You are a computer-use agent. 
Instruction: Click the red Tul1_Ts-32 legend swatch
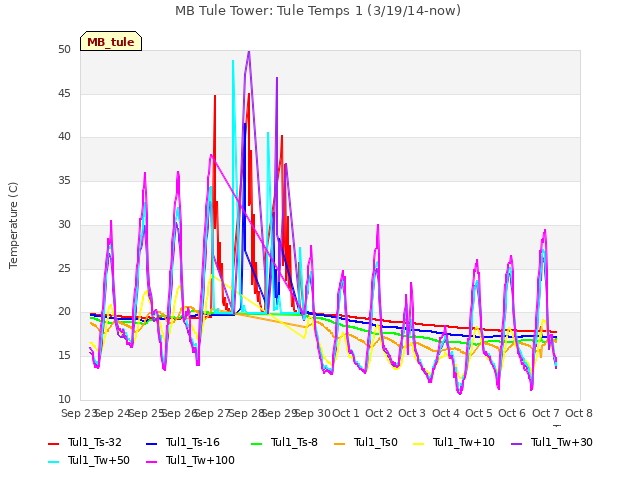click(53, 444)
